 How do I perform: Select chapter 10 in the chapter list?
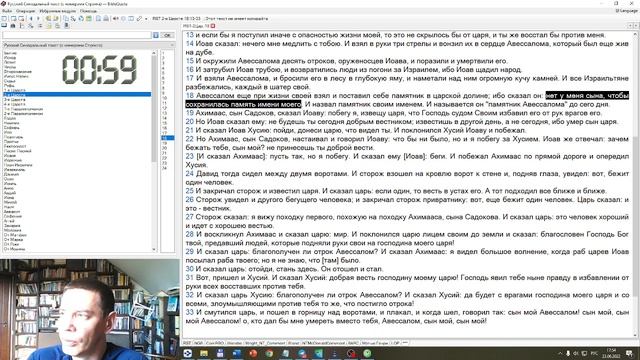tap(164, 98)
